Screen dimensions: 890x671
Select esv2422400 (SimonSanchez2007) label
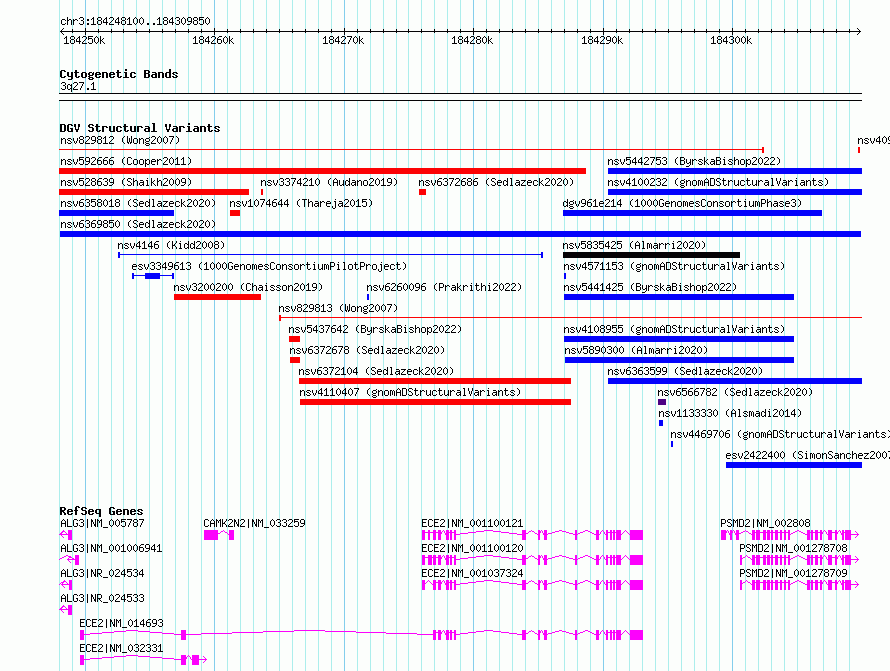click(808, 455)
